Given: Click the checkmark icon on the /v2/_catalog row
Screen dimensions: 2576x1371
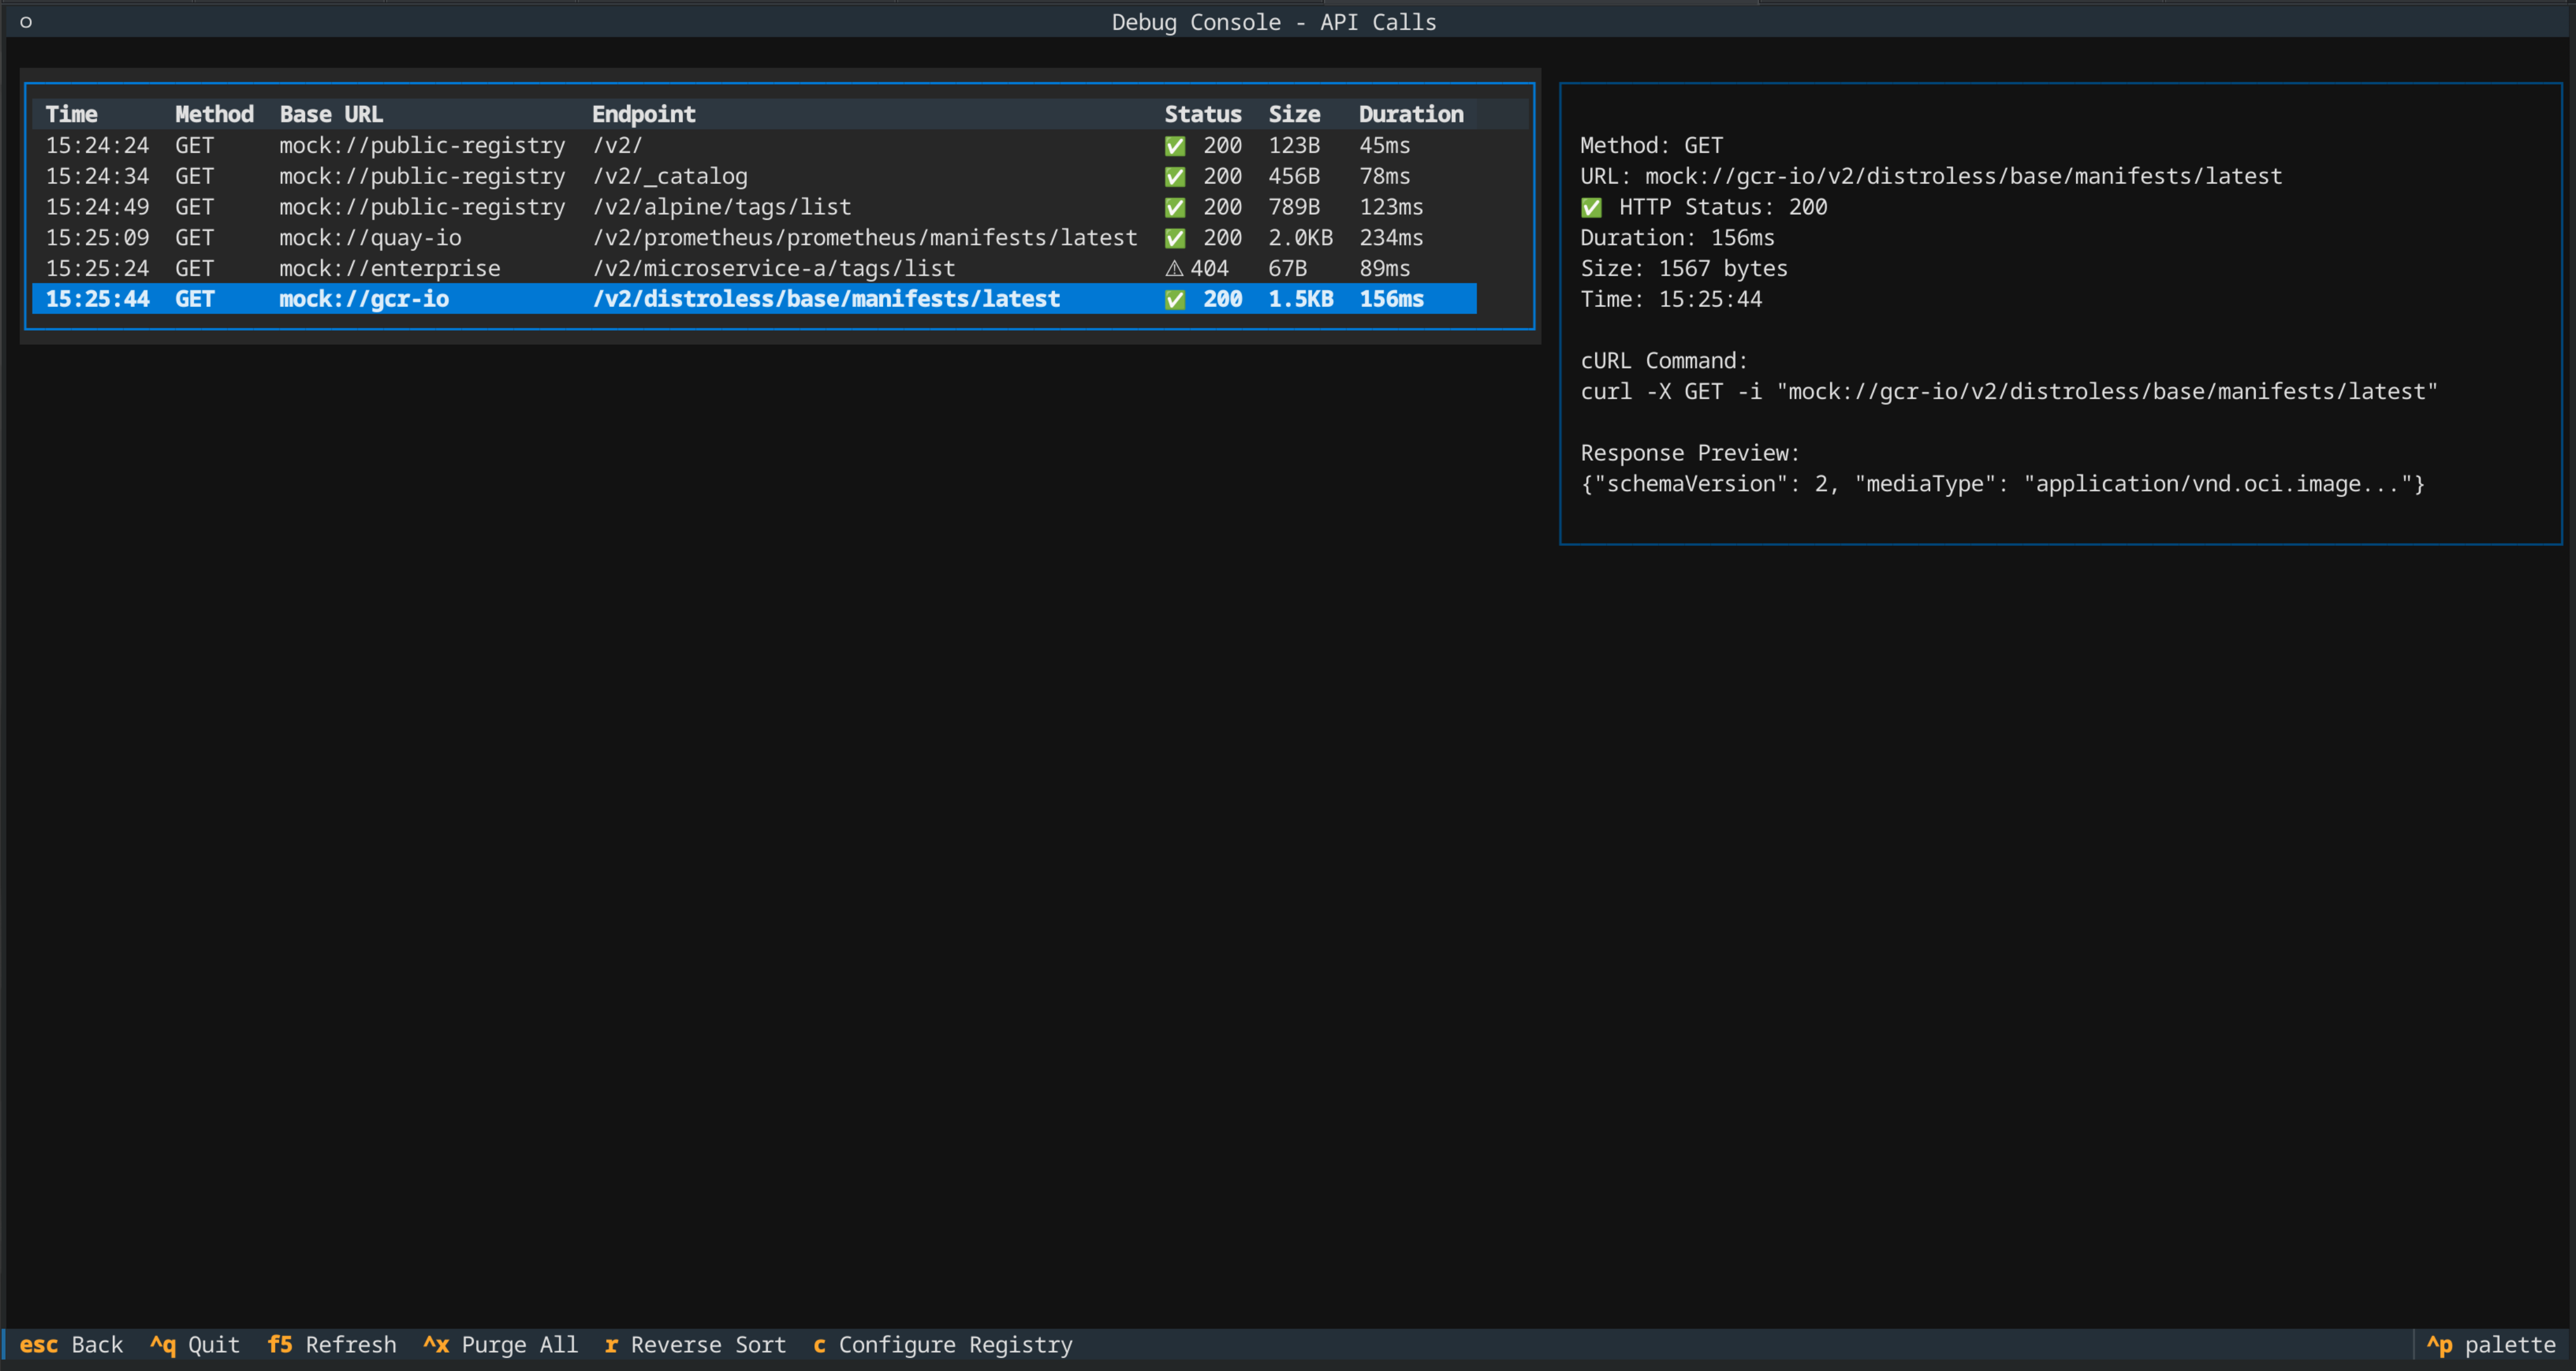Looking at the screenshot, I should point(1176,176).
